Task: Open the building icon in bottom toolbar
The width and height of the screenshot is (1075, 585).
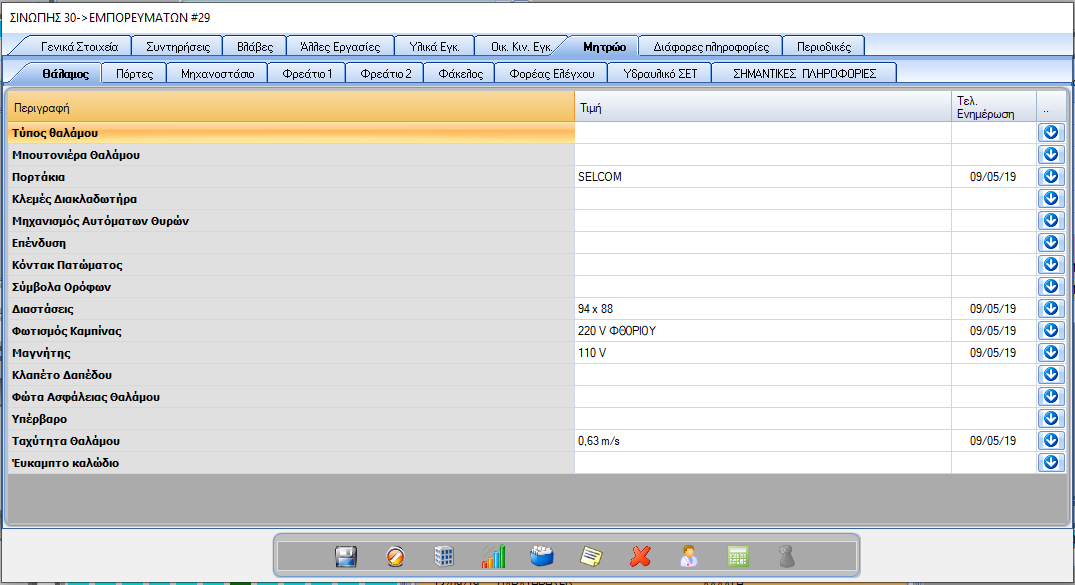Action: [x=444, y=557]
